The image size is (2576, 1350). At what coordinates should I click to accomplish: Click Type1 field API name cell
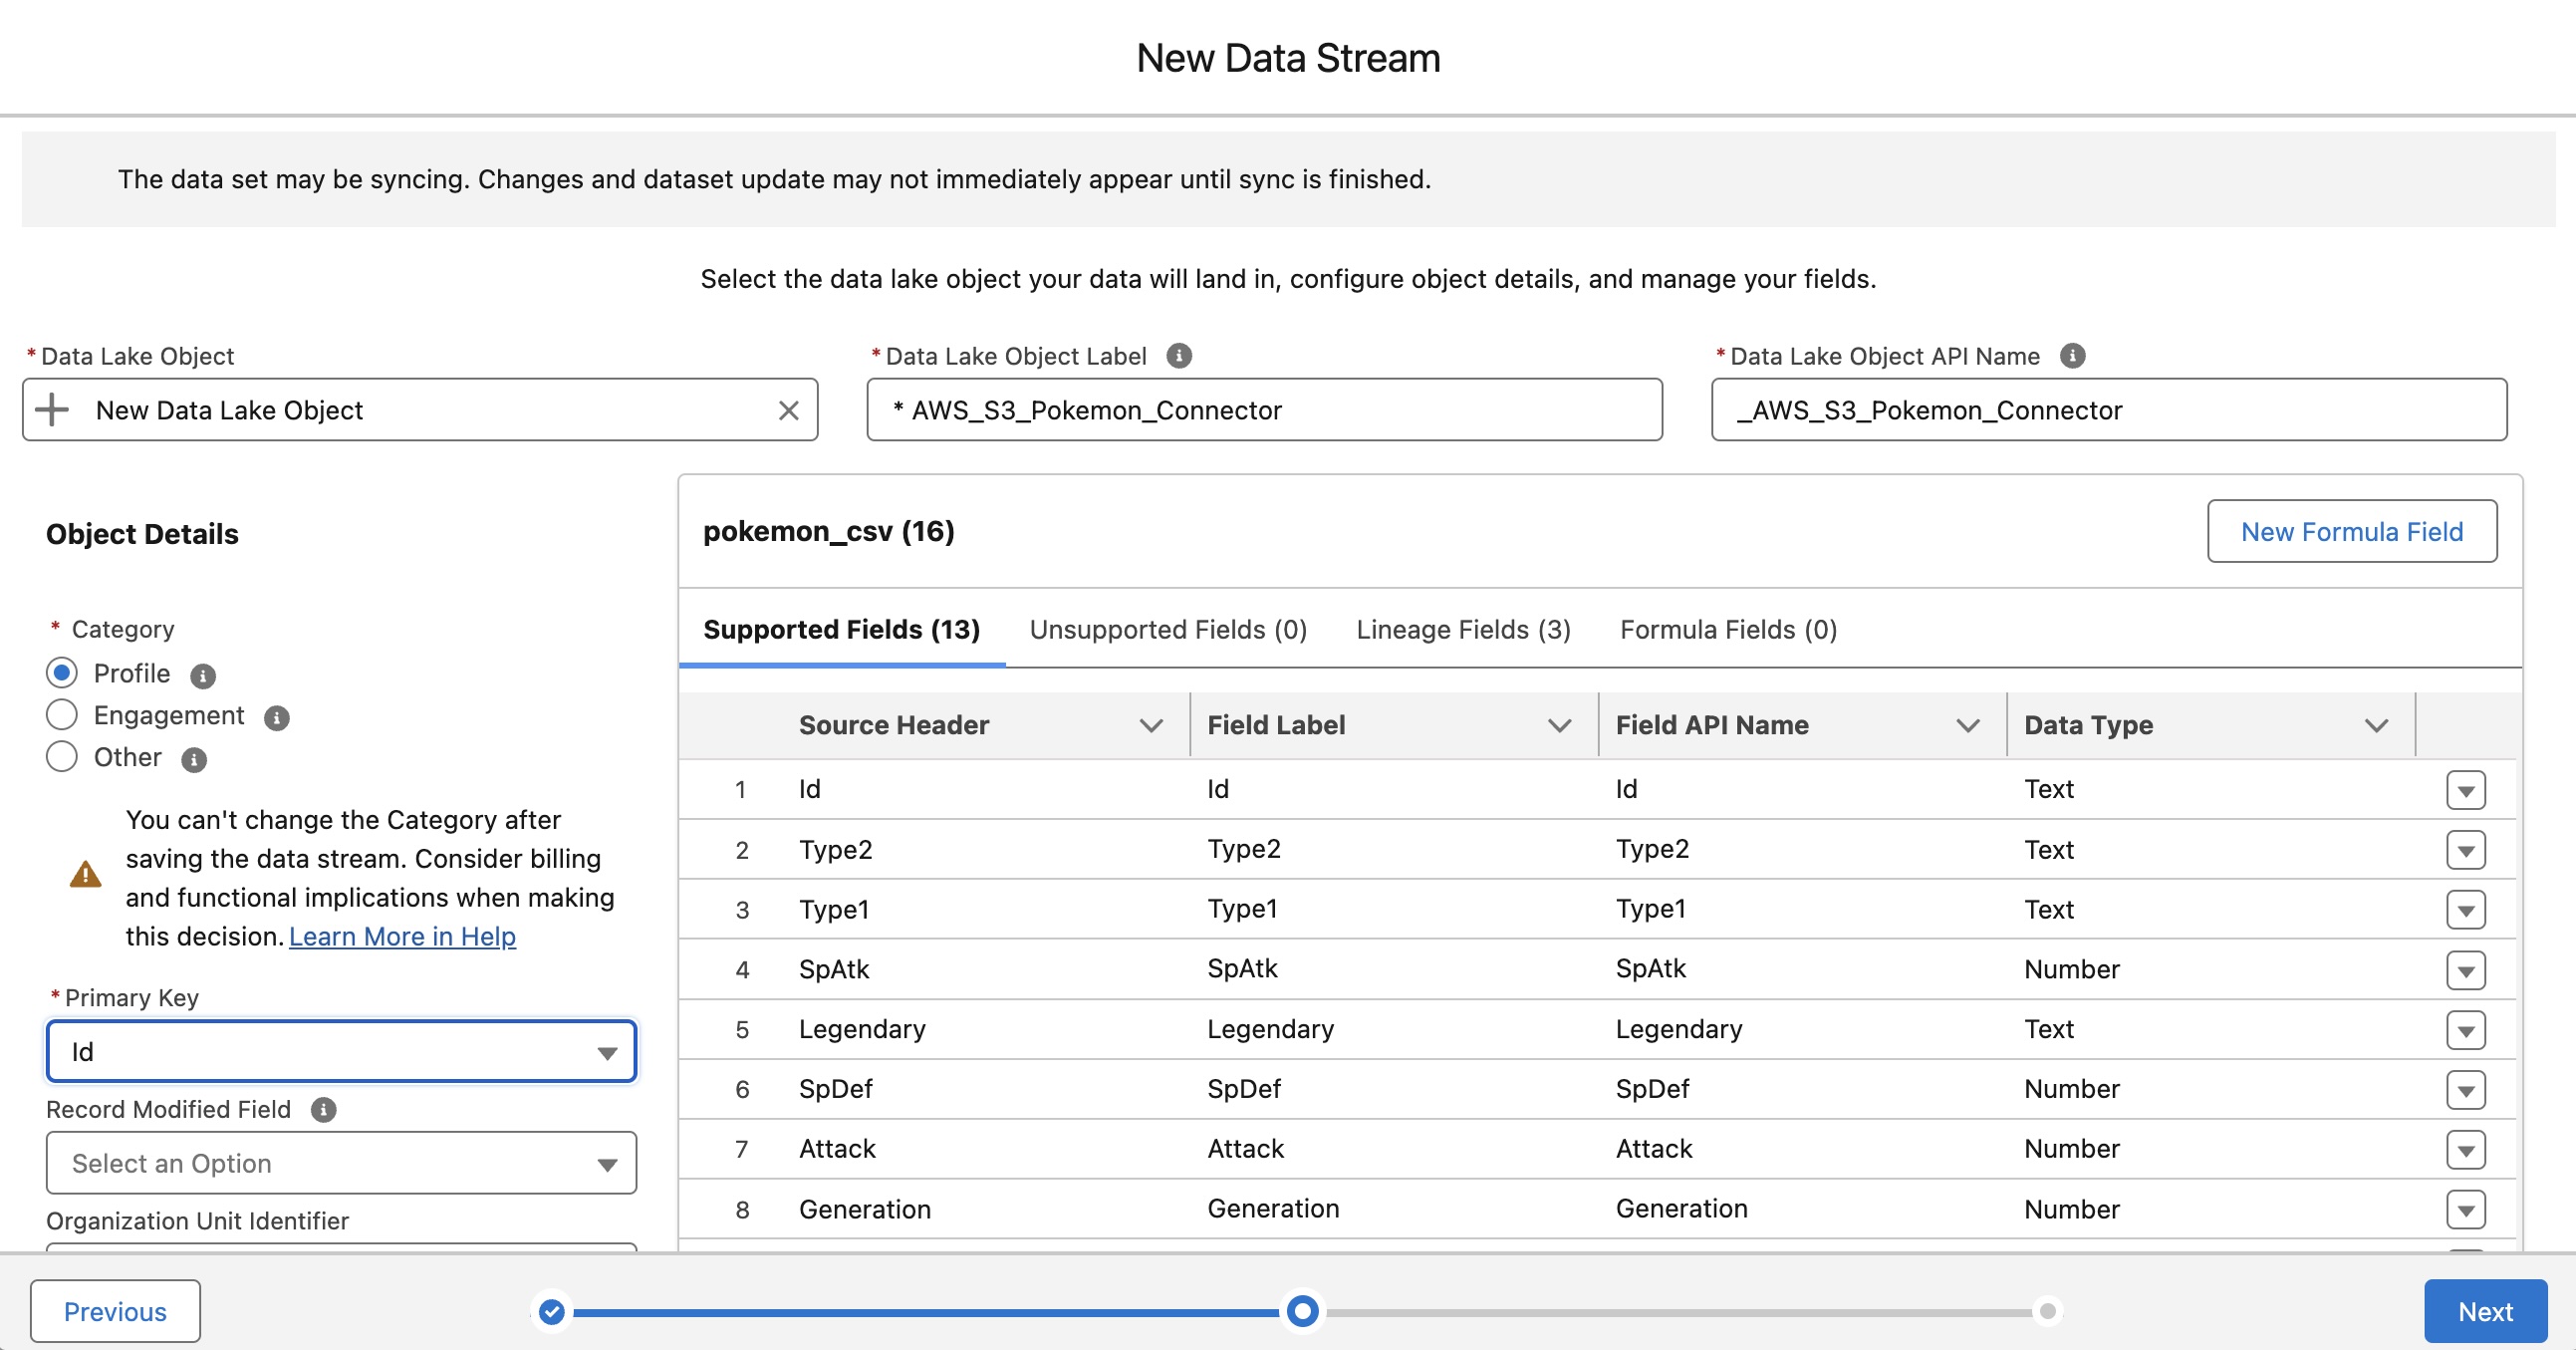click(x=1650, y=909)
